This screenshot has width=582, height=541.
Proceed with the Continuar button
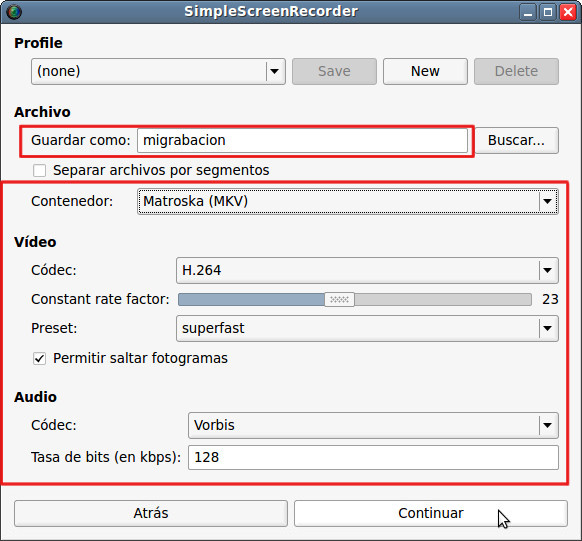click(431, 513)
